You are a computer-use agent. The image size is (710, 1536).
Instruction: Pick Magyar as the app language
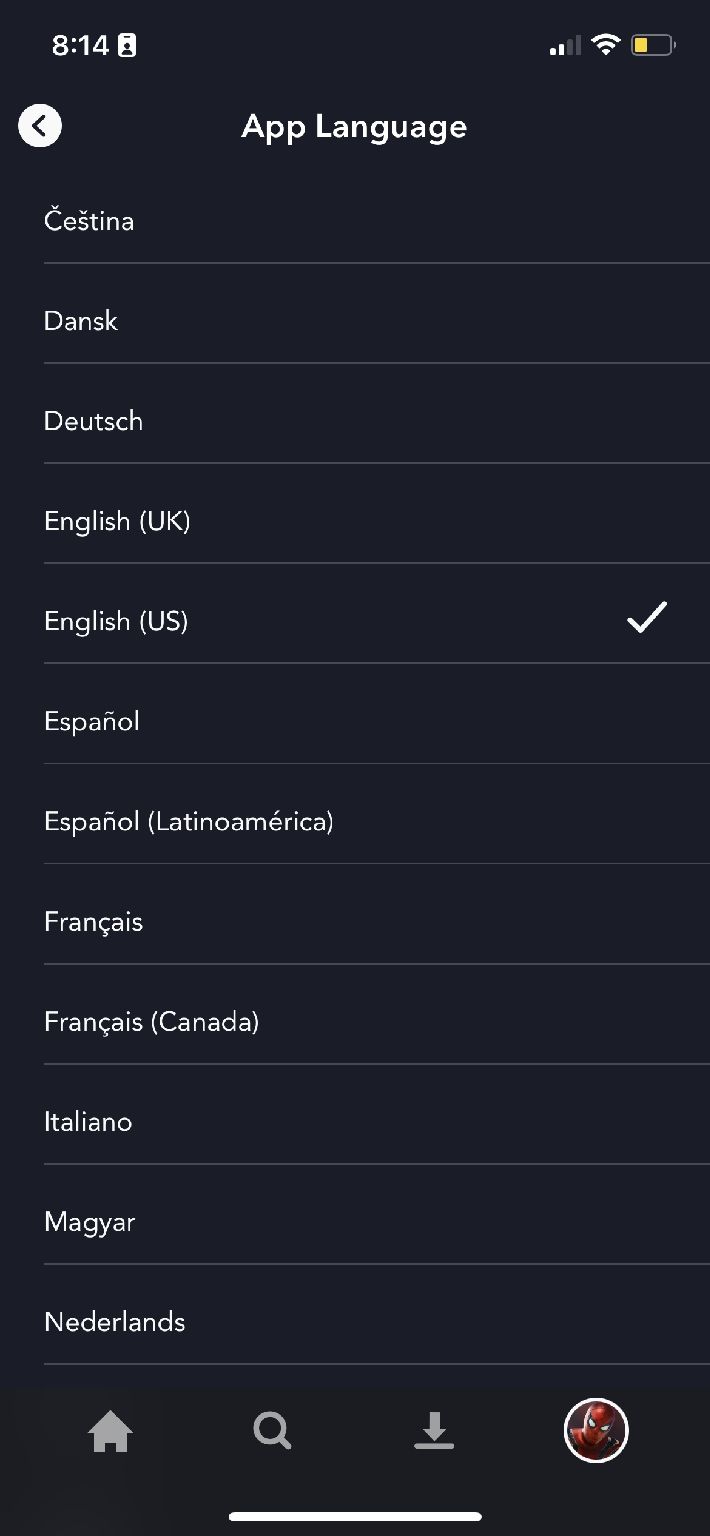[89, 1221]
